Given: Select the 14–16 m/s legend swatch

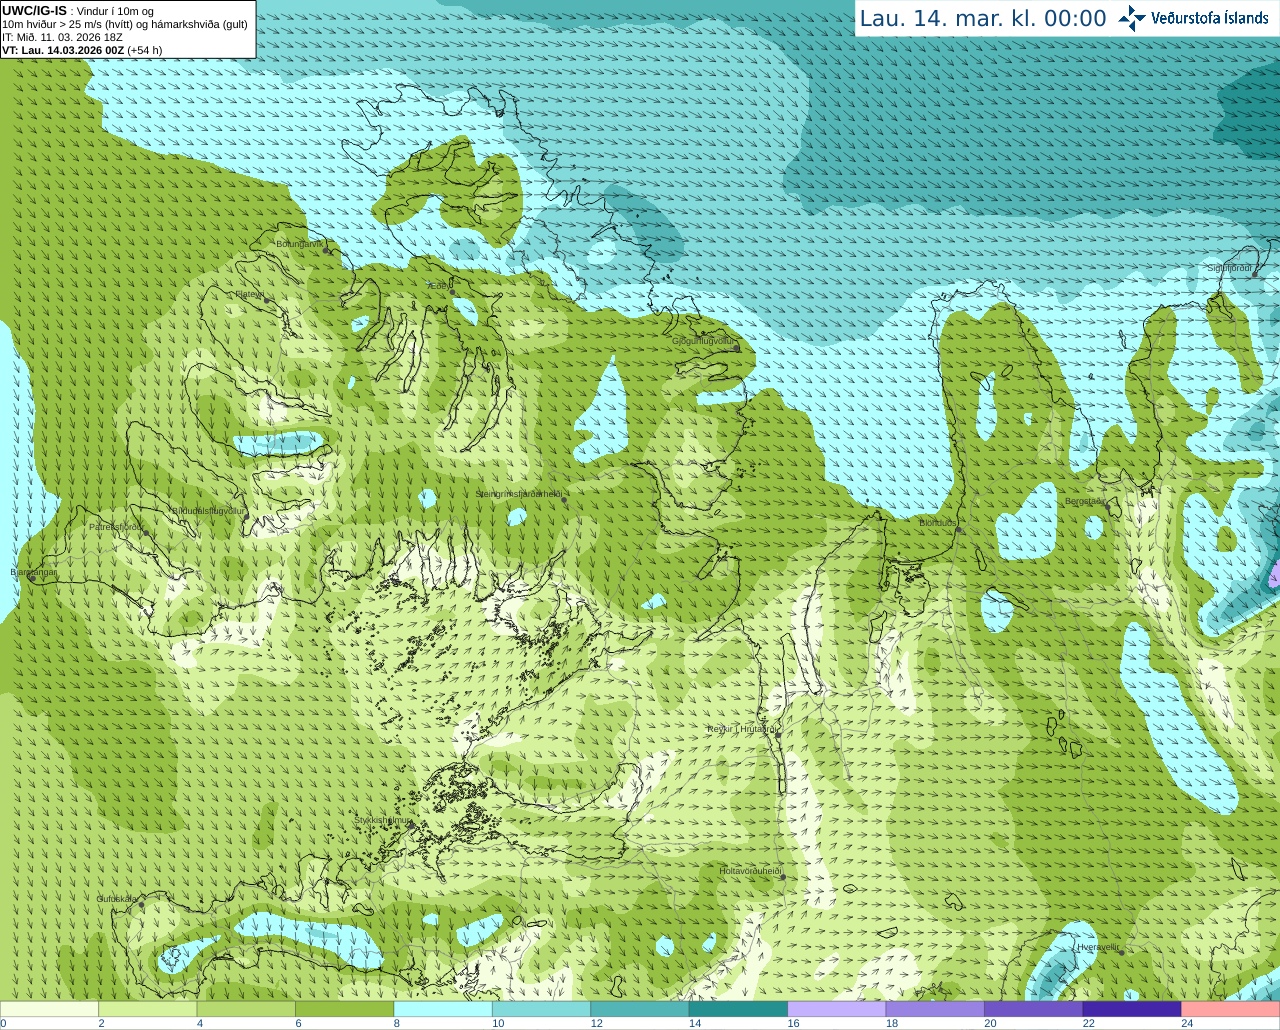Looking at the screenshot, I should click(x=738, y=1009).
